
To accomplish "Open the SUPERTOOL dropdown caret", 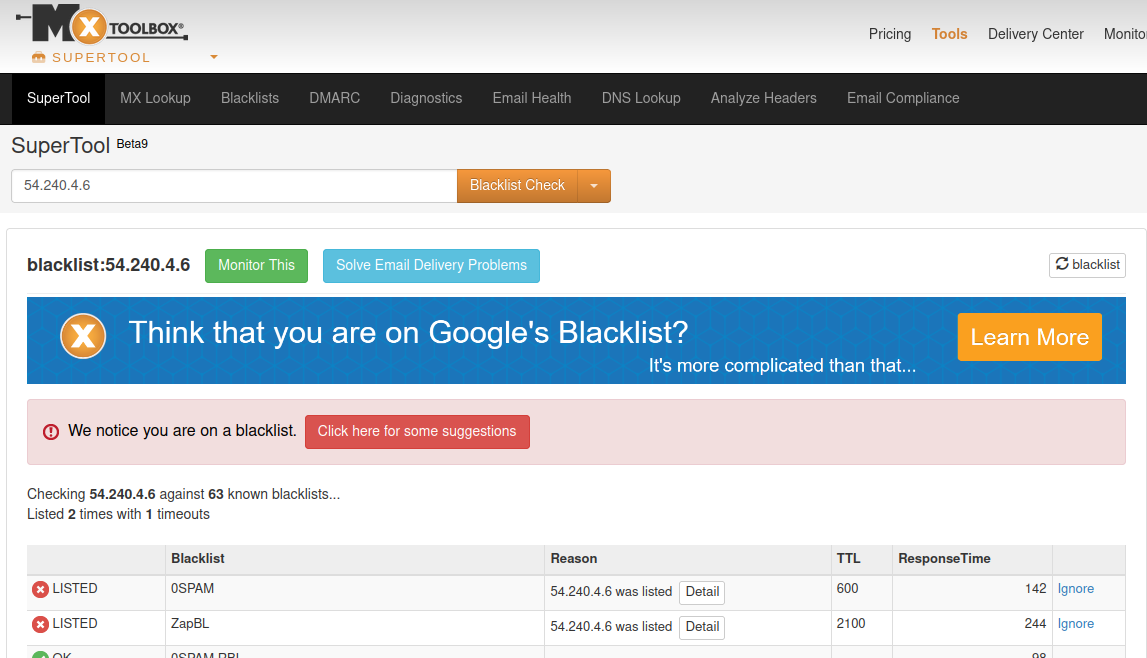I will coord(214,57).
